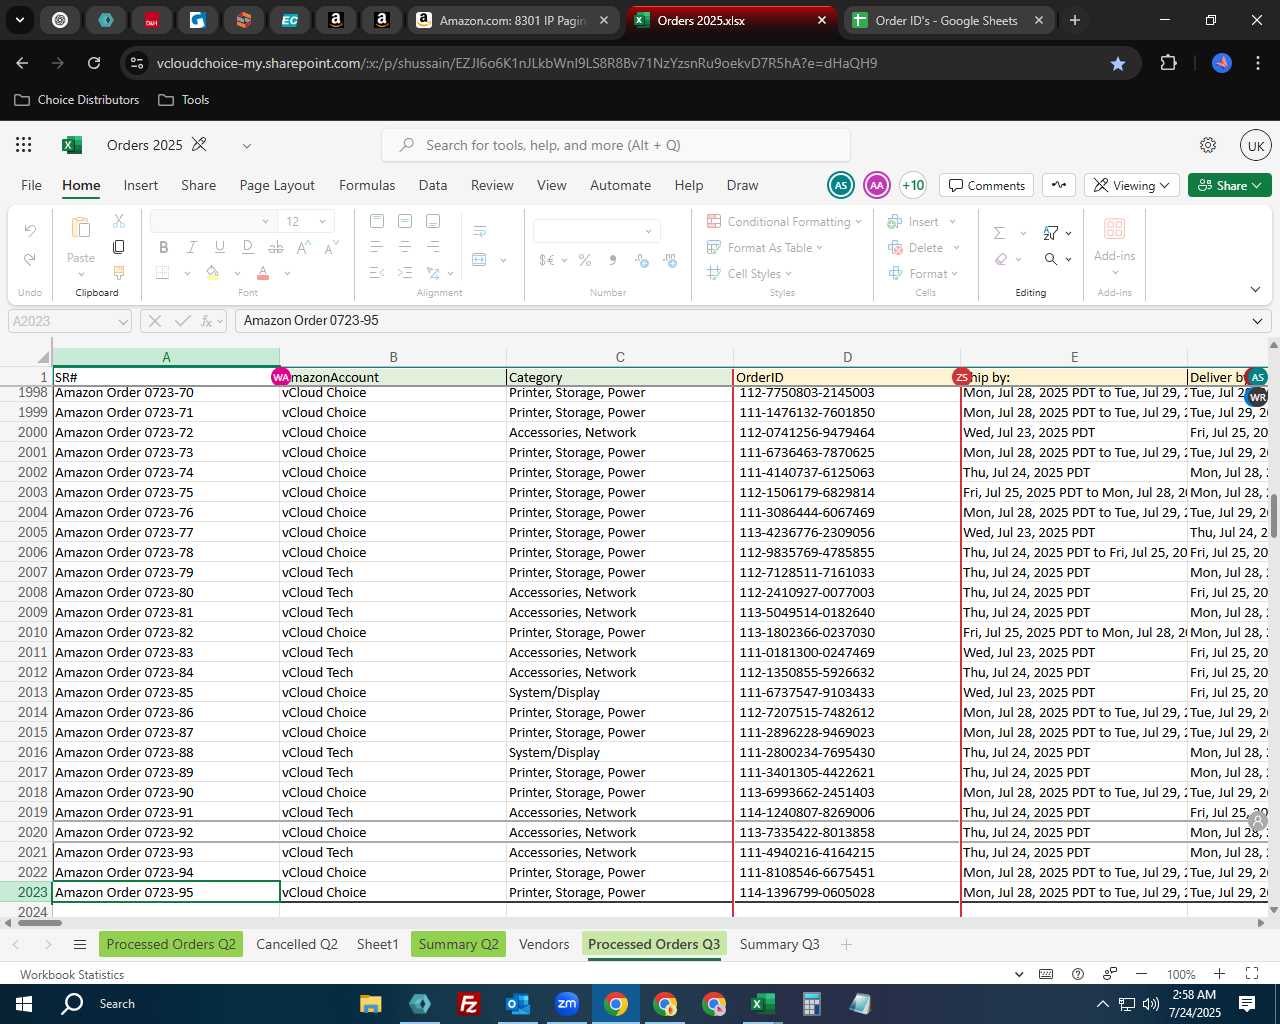Click the vertical scrollbar thumb
The image size is (1280, 1024).
point(1273,515)
